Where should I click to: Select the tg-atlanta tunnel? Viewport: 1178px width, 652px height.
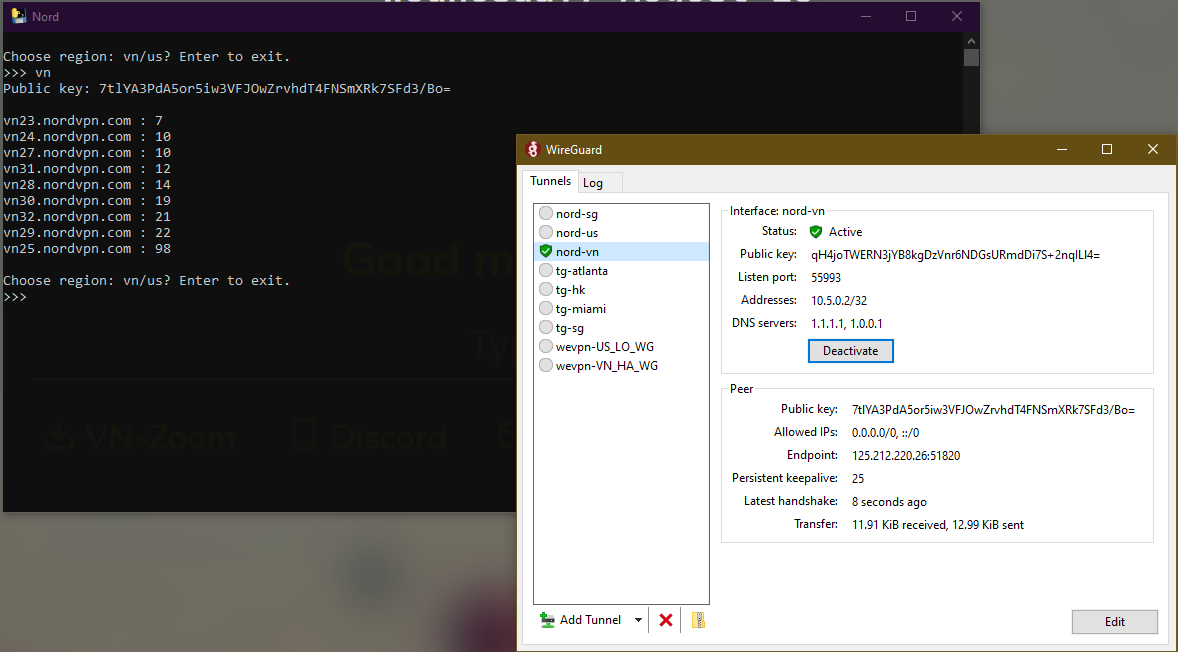(x=621, y=270)
